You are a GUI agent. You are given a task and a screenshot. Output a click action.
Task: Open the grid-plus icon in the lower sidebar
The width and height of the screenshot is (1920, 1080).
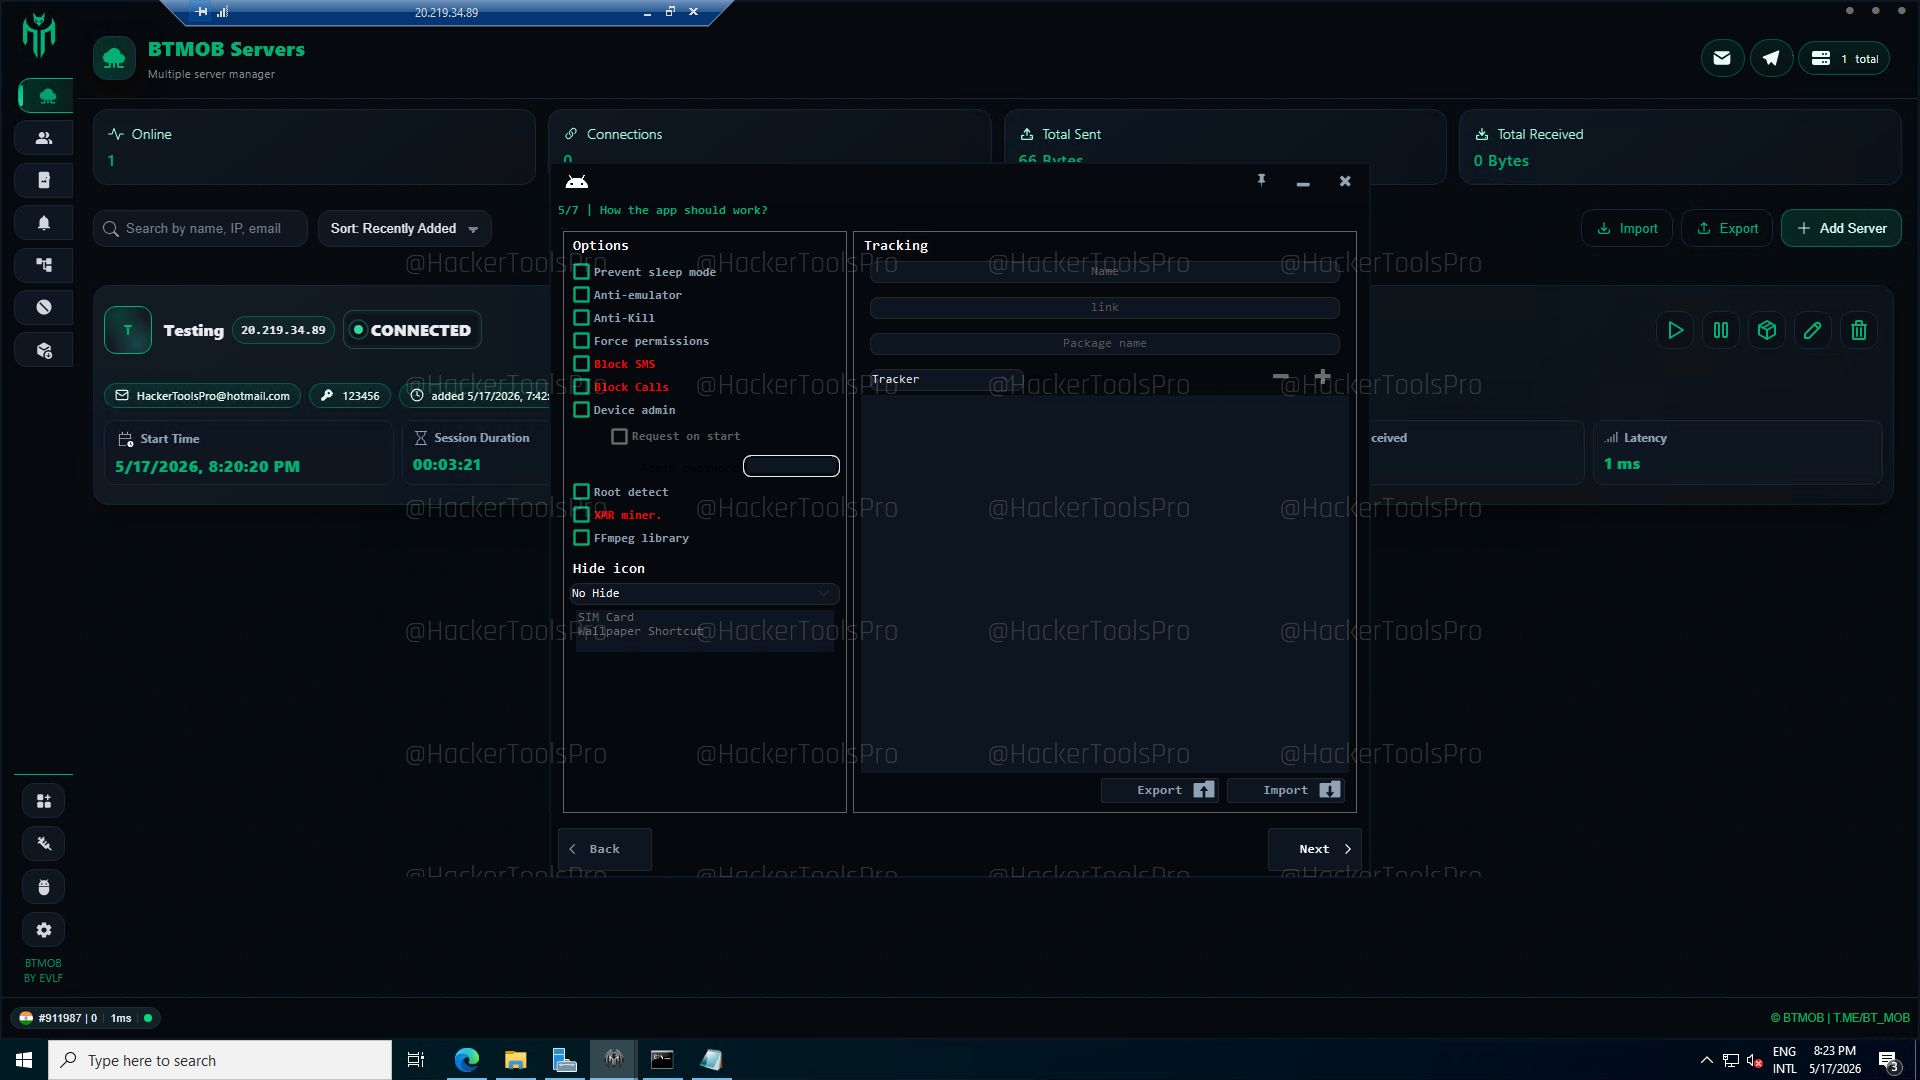[x=44, y=801]
